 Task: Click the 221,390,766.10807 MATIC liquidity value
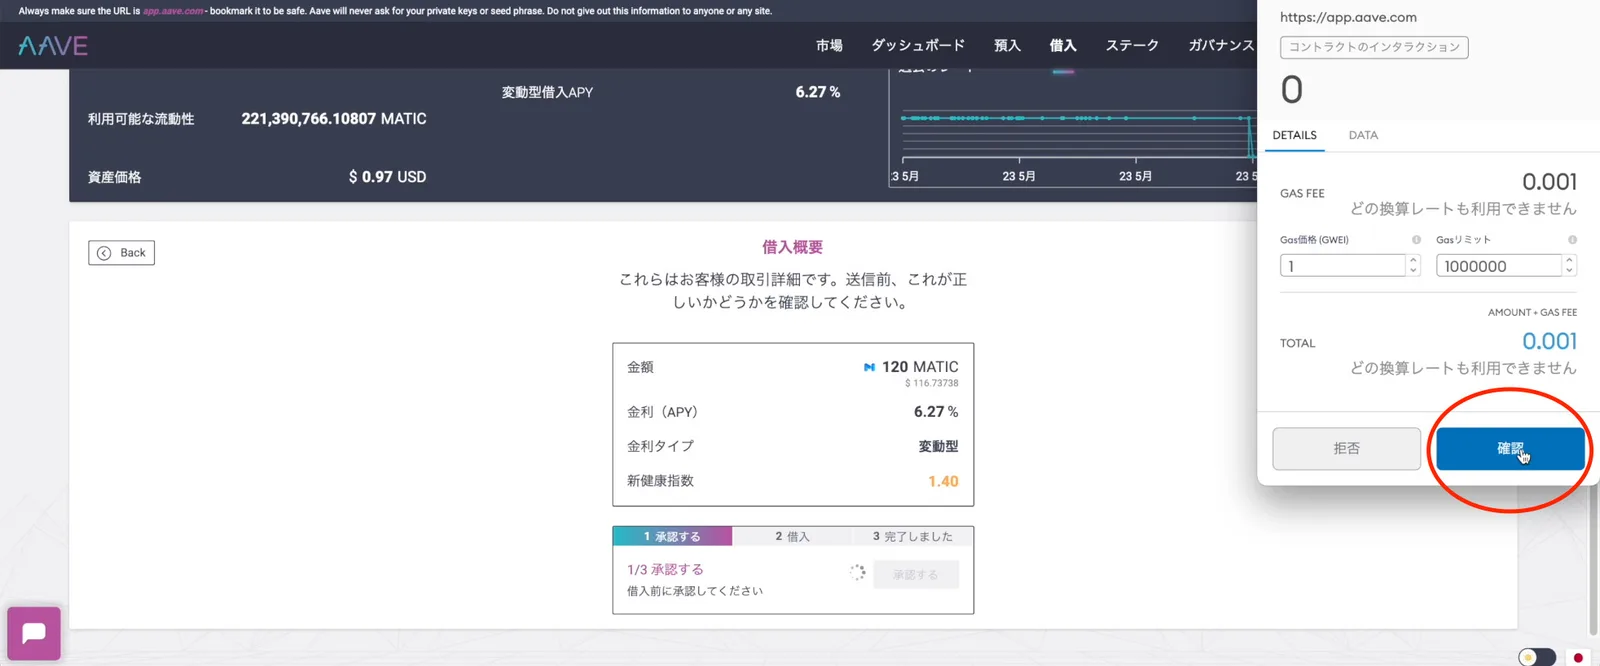coord(334,119)
